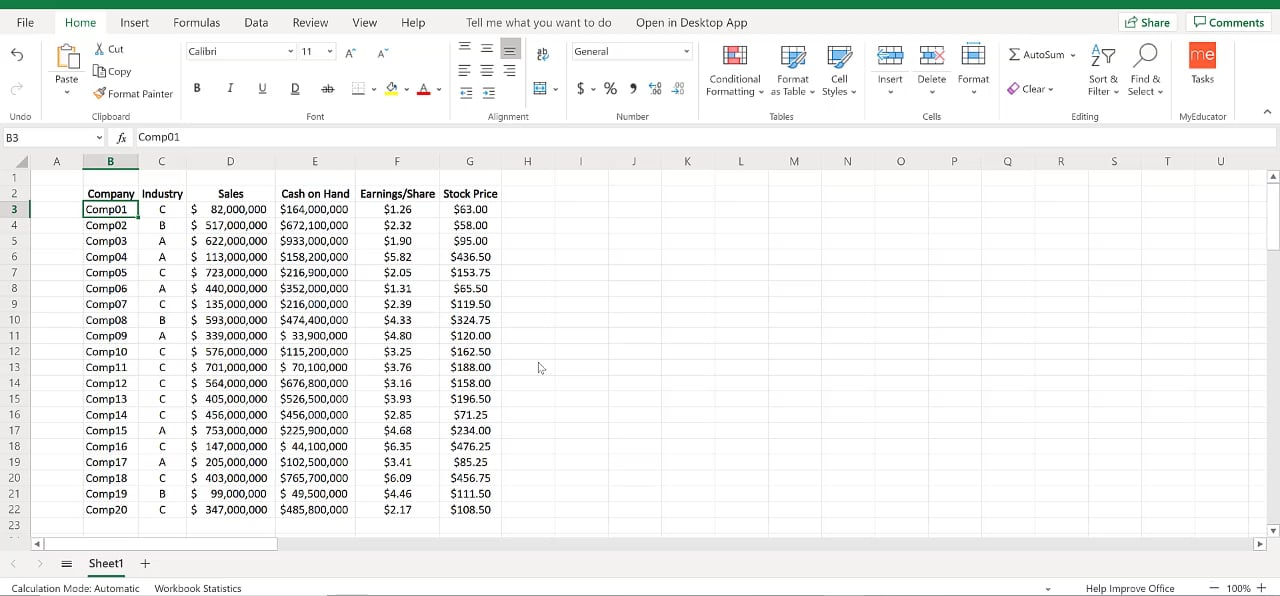Image resolution: width=1280 pixels, height=596 pixels.
Task: Open the Review ribbon tab
Action: coord(310,22)
